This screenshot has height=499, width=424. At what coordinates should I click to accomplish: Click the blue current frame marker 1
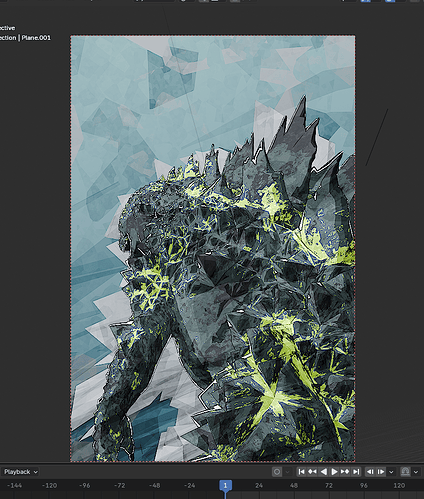[x=225, y=485]
